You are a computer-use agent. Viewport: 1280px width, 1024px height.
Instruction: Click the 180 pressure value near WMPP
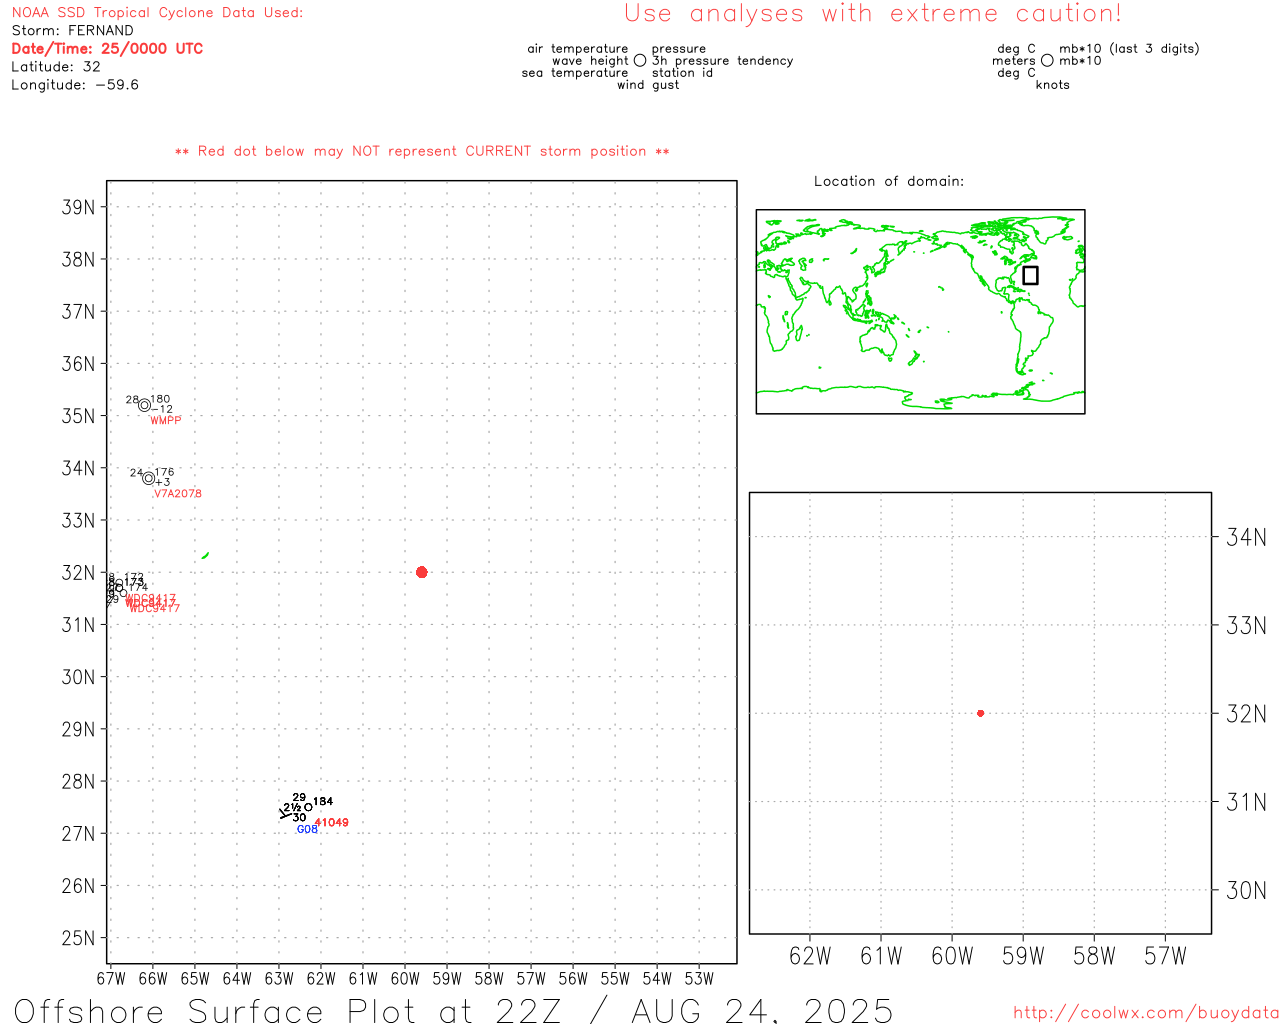160,400
